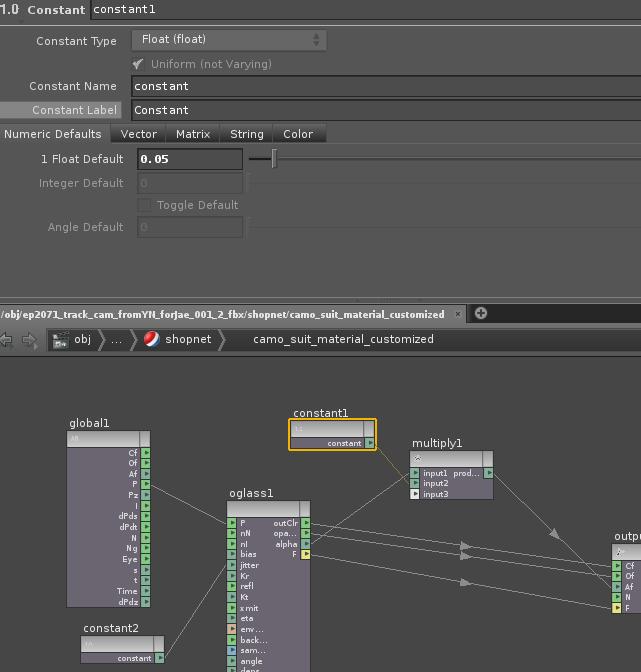
Task: Click oglass1 jitter input connector
Action: 232,565
